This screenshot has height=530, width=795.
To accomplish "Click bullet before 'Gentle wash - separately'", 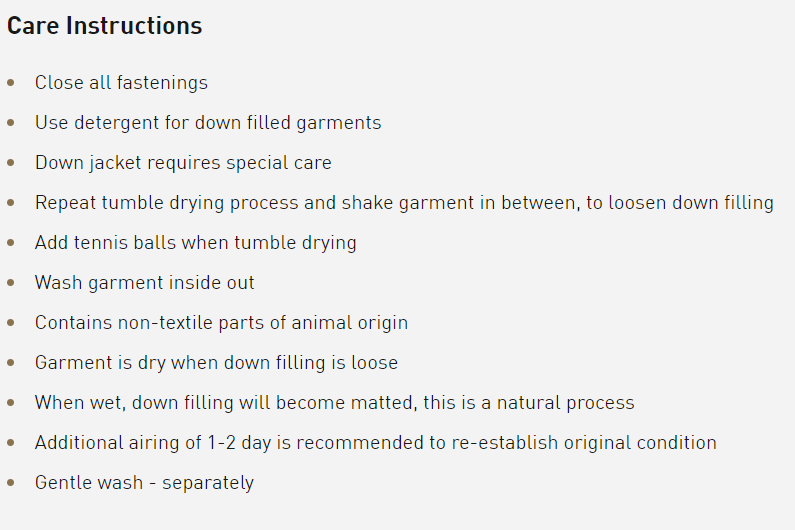I will coord(11,482).
